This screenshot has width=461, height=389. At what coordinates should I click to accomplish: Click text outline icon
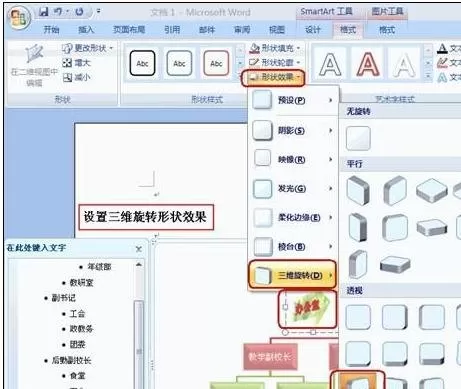(442, 63)
